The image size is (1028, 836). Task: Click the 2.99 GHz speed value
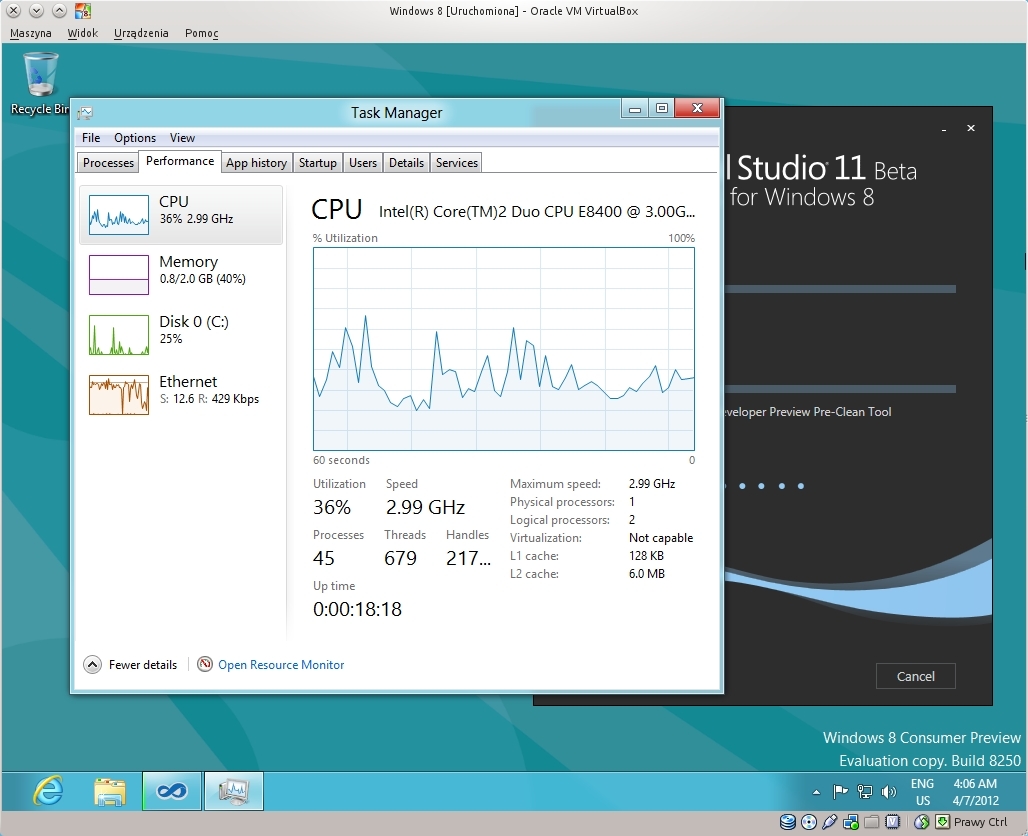[x=425, y=507]
